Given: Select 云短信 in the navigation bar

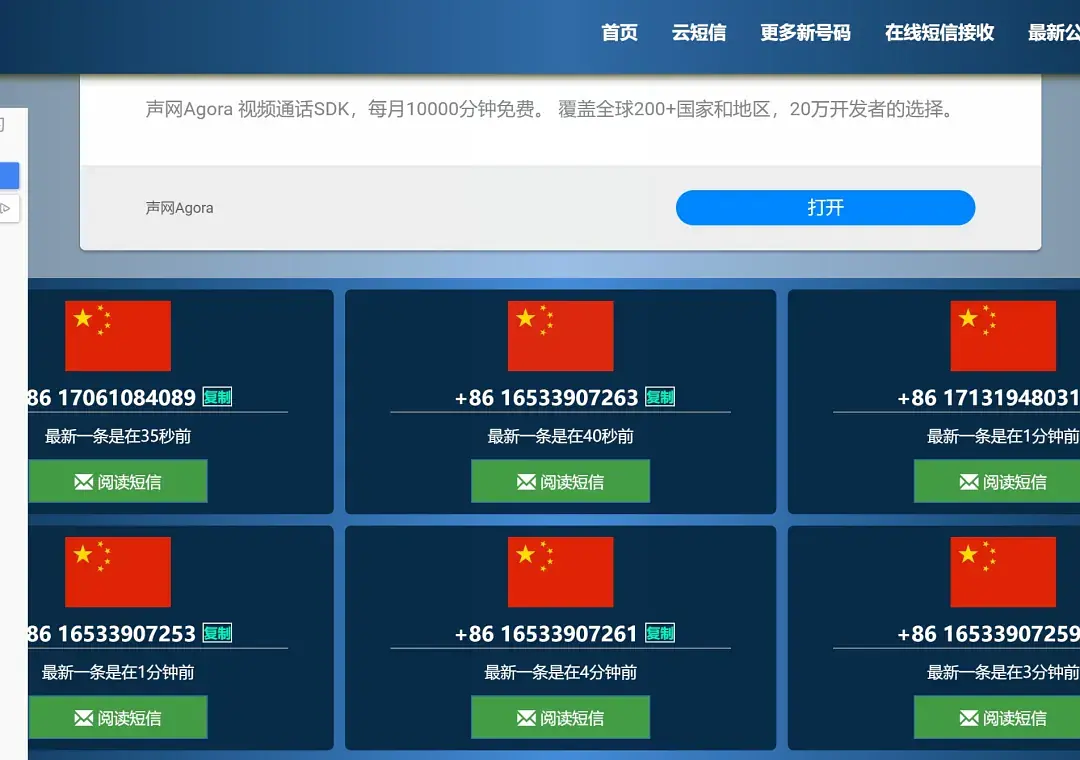Looking at the screenshot, I should pos(699,33).
